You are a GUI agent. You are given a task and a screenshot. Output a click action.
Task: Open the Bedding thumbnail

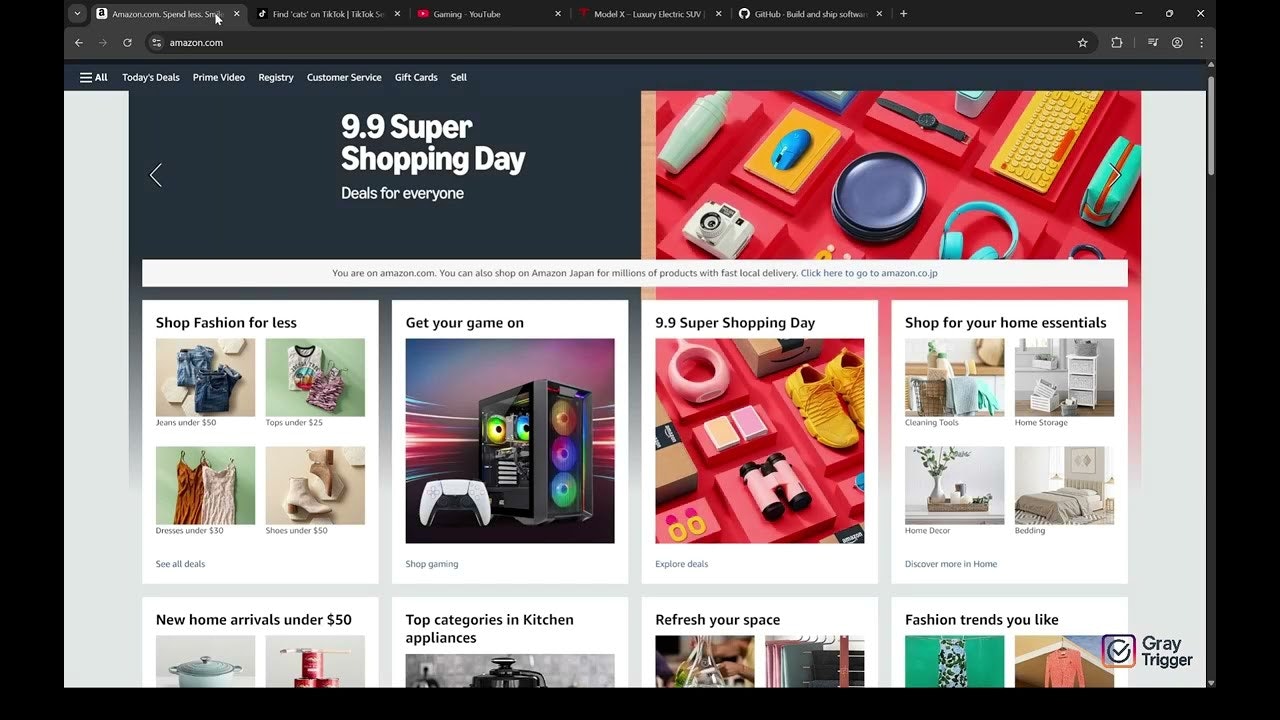click(x=1064, y=485)
